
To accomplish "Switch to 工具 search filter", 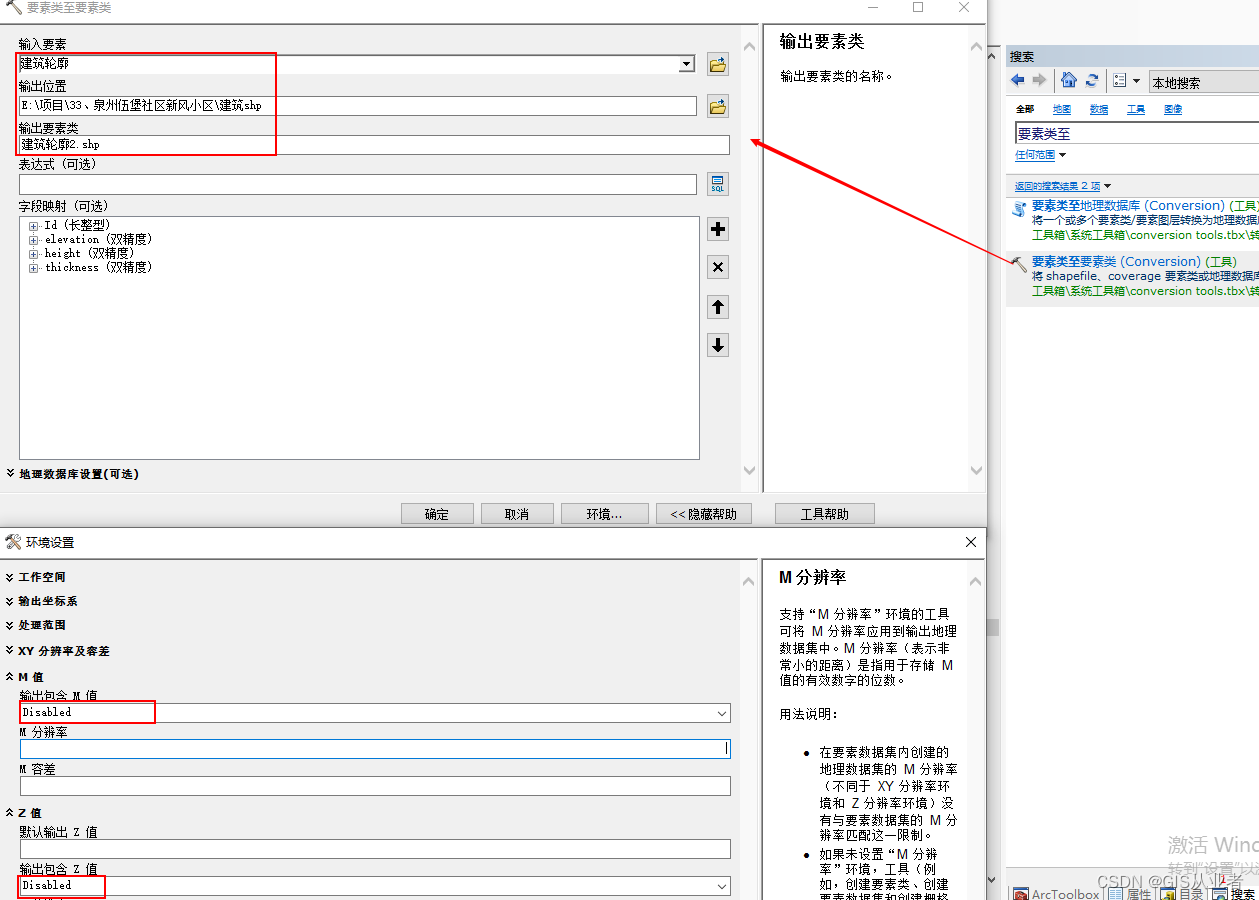I will 1136,109.
